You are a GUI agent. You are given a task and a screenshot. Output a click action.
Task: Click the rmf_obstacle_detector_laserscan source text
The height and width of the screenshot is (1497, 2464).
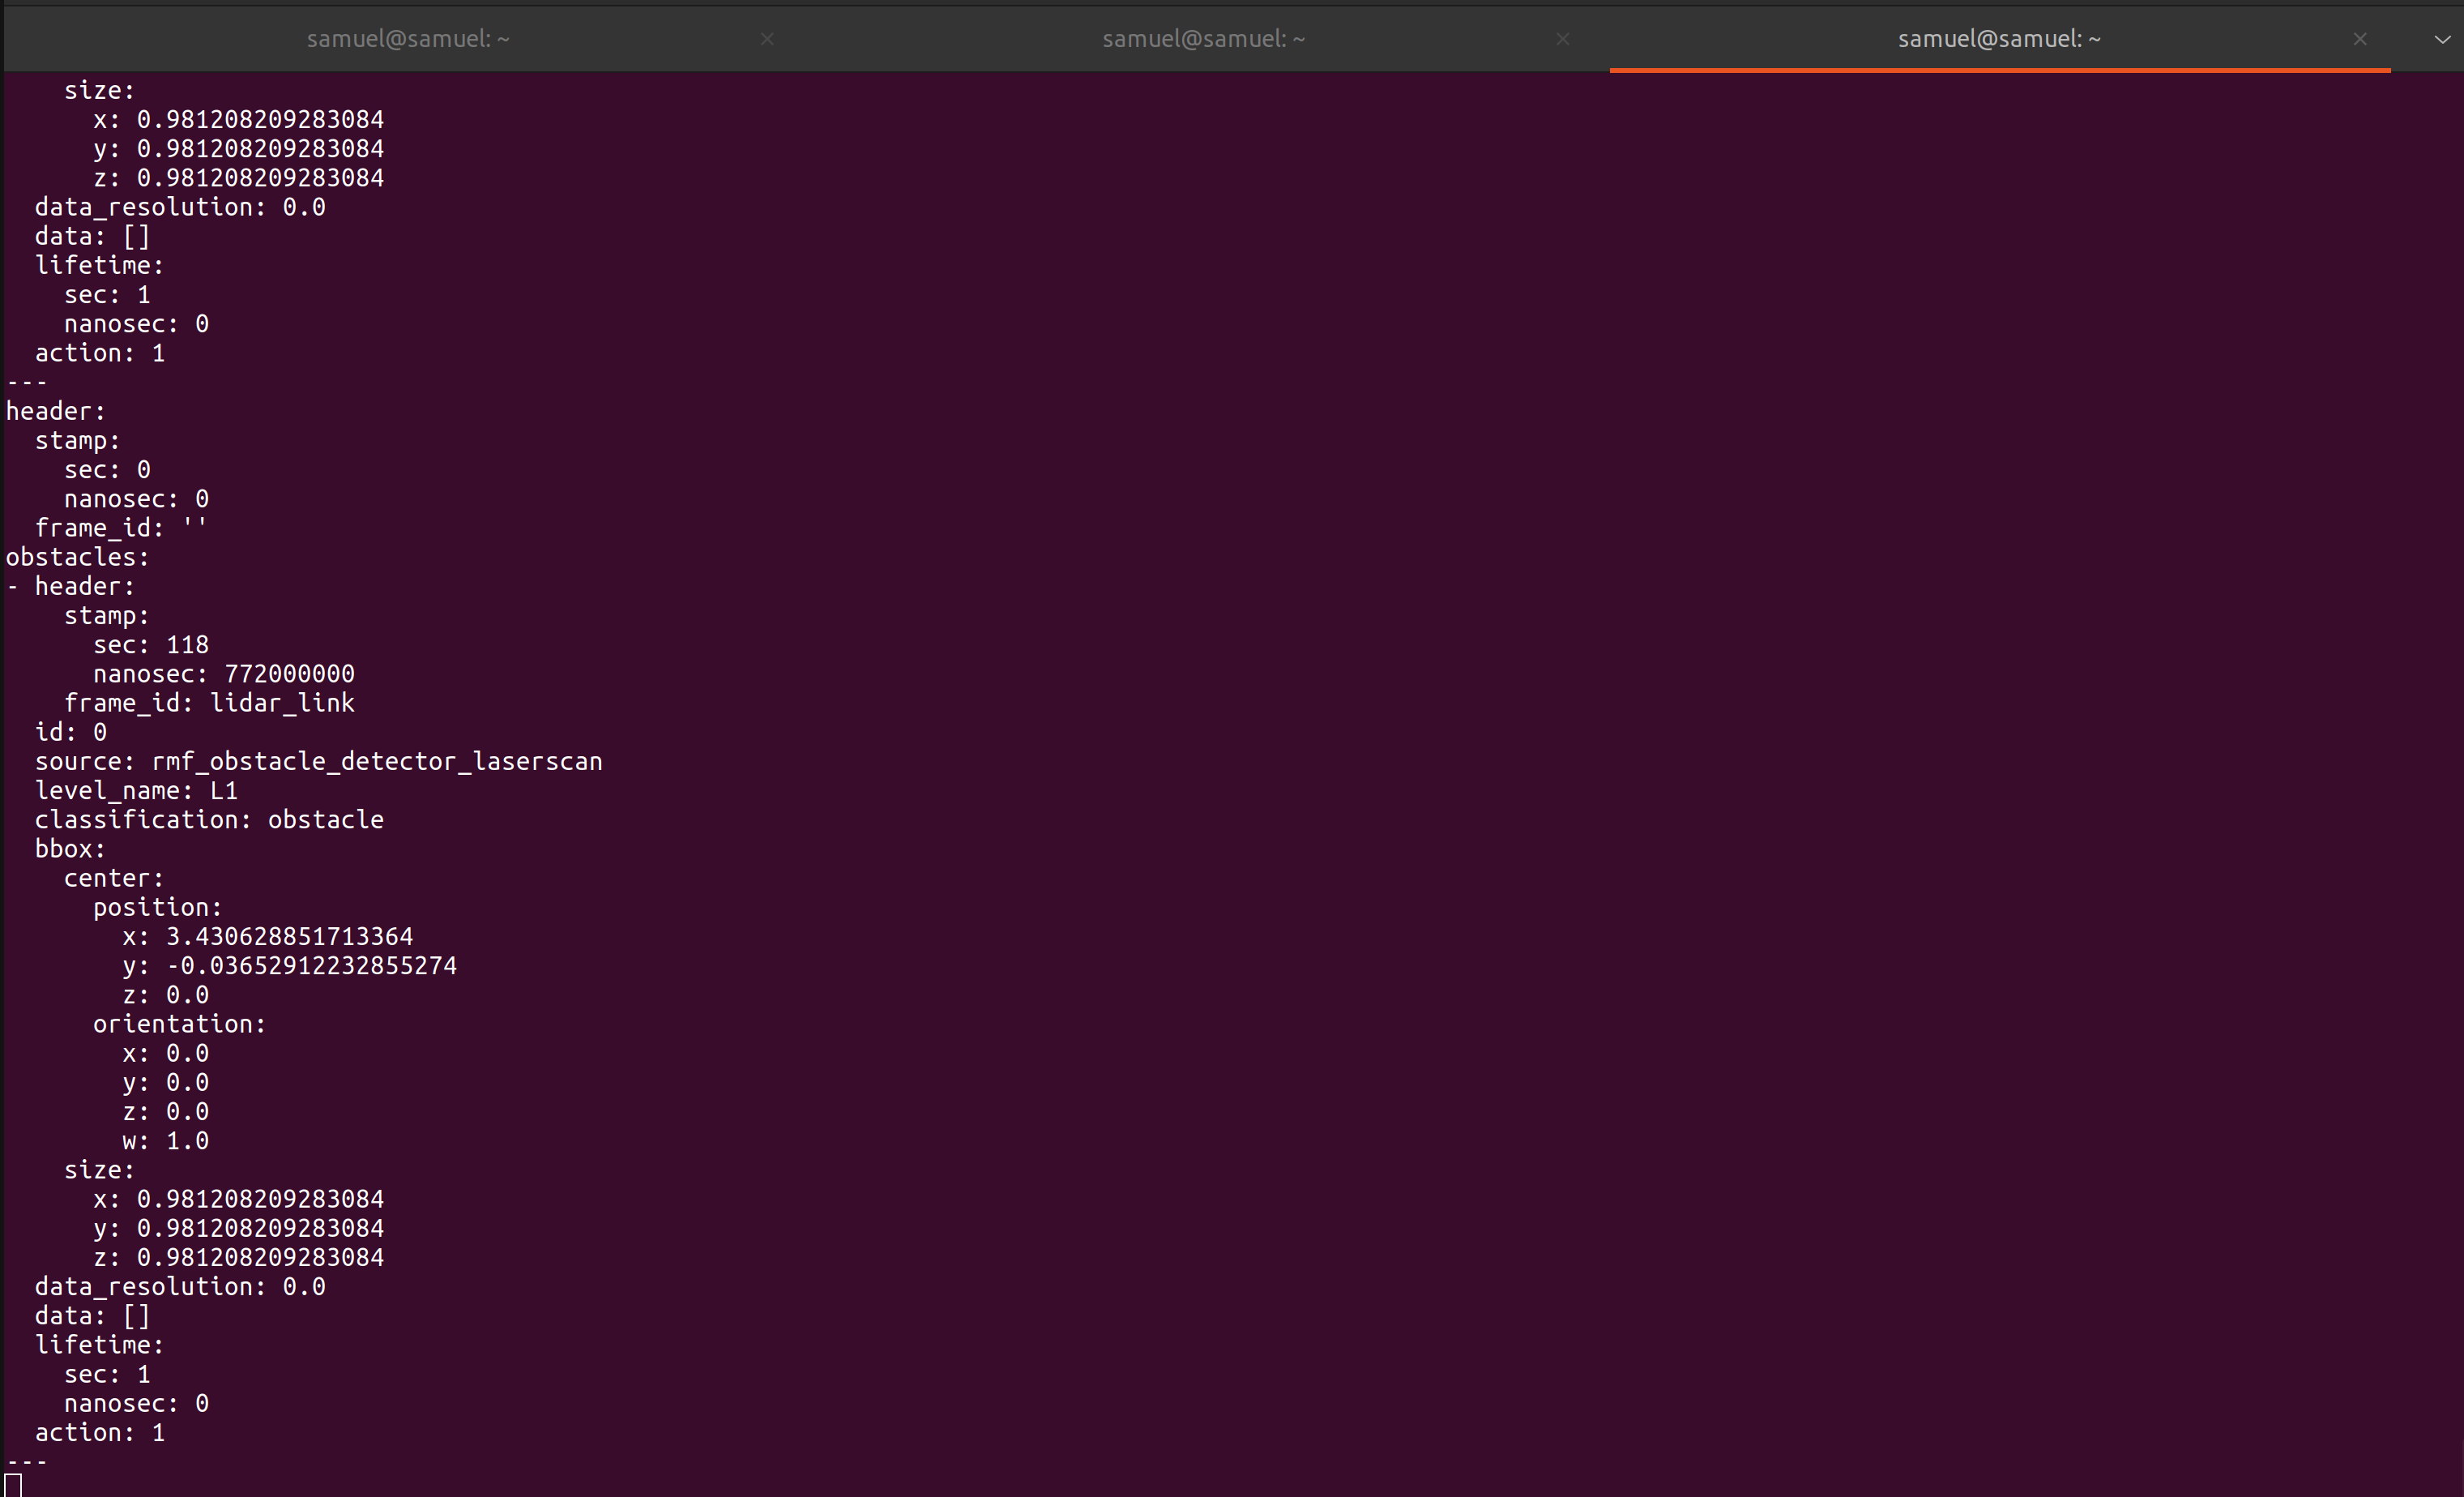pyautogui.click(x=376, y=761)
